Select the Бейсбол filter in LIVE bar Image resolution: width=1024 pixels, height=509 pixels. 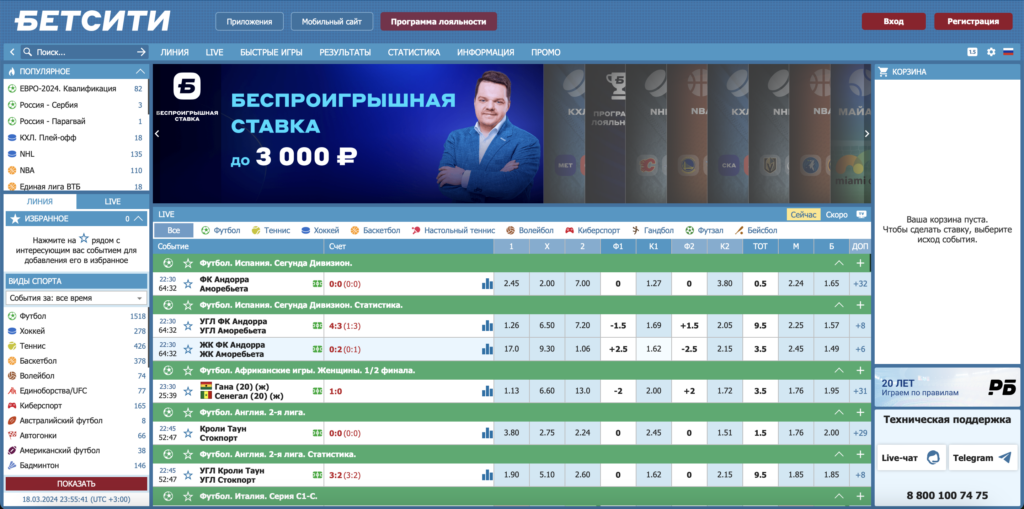coord(756,231)
